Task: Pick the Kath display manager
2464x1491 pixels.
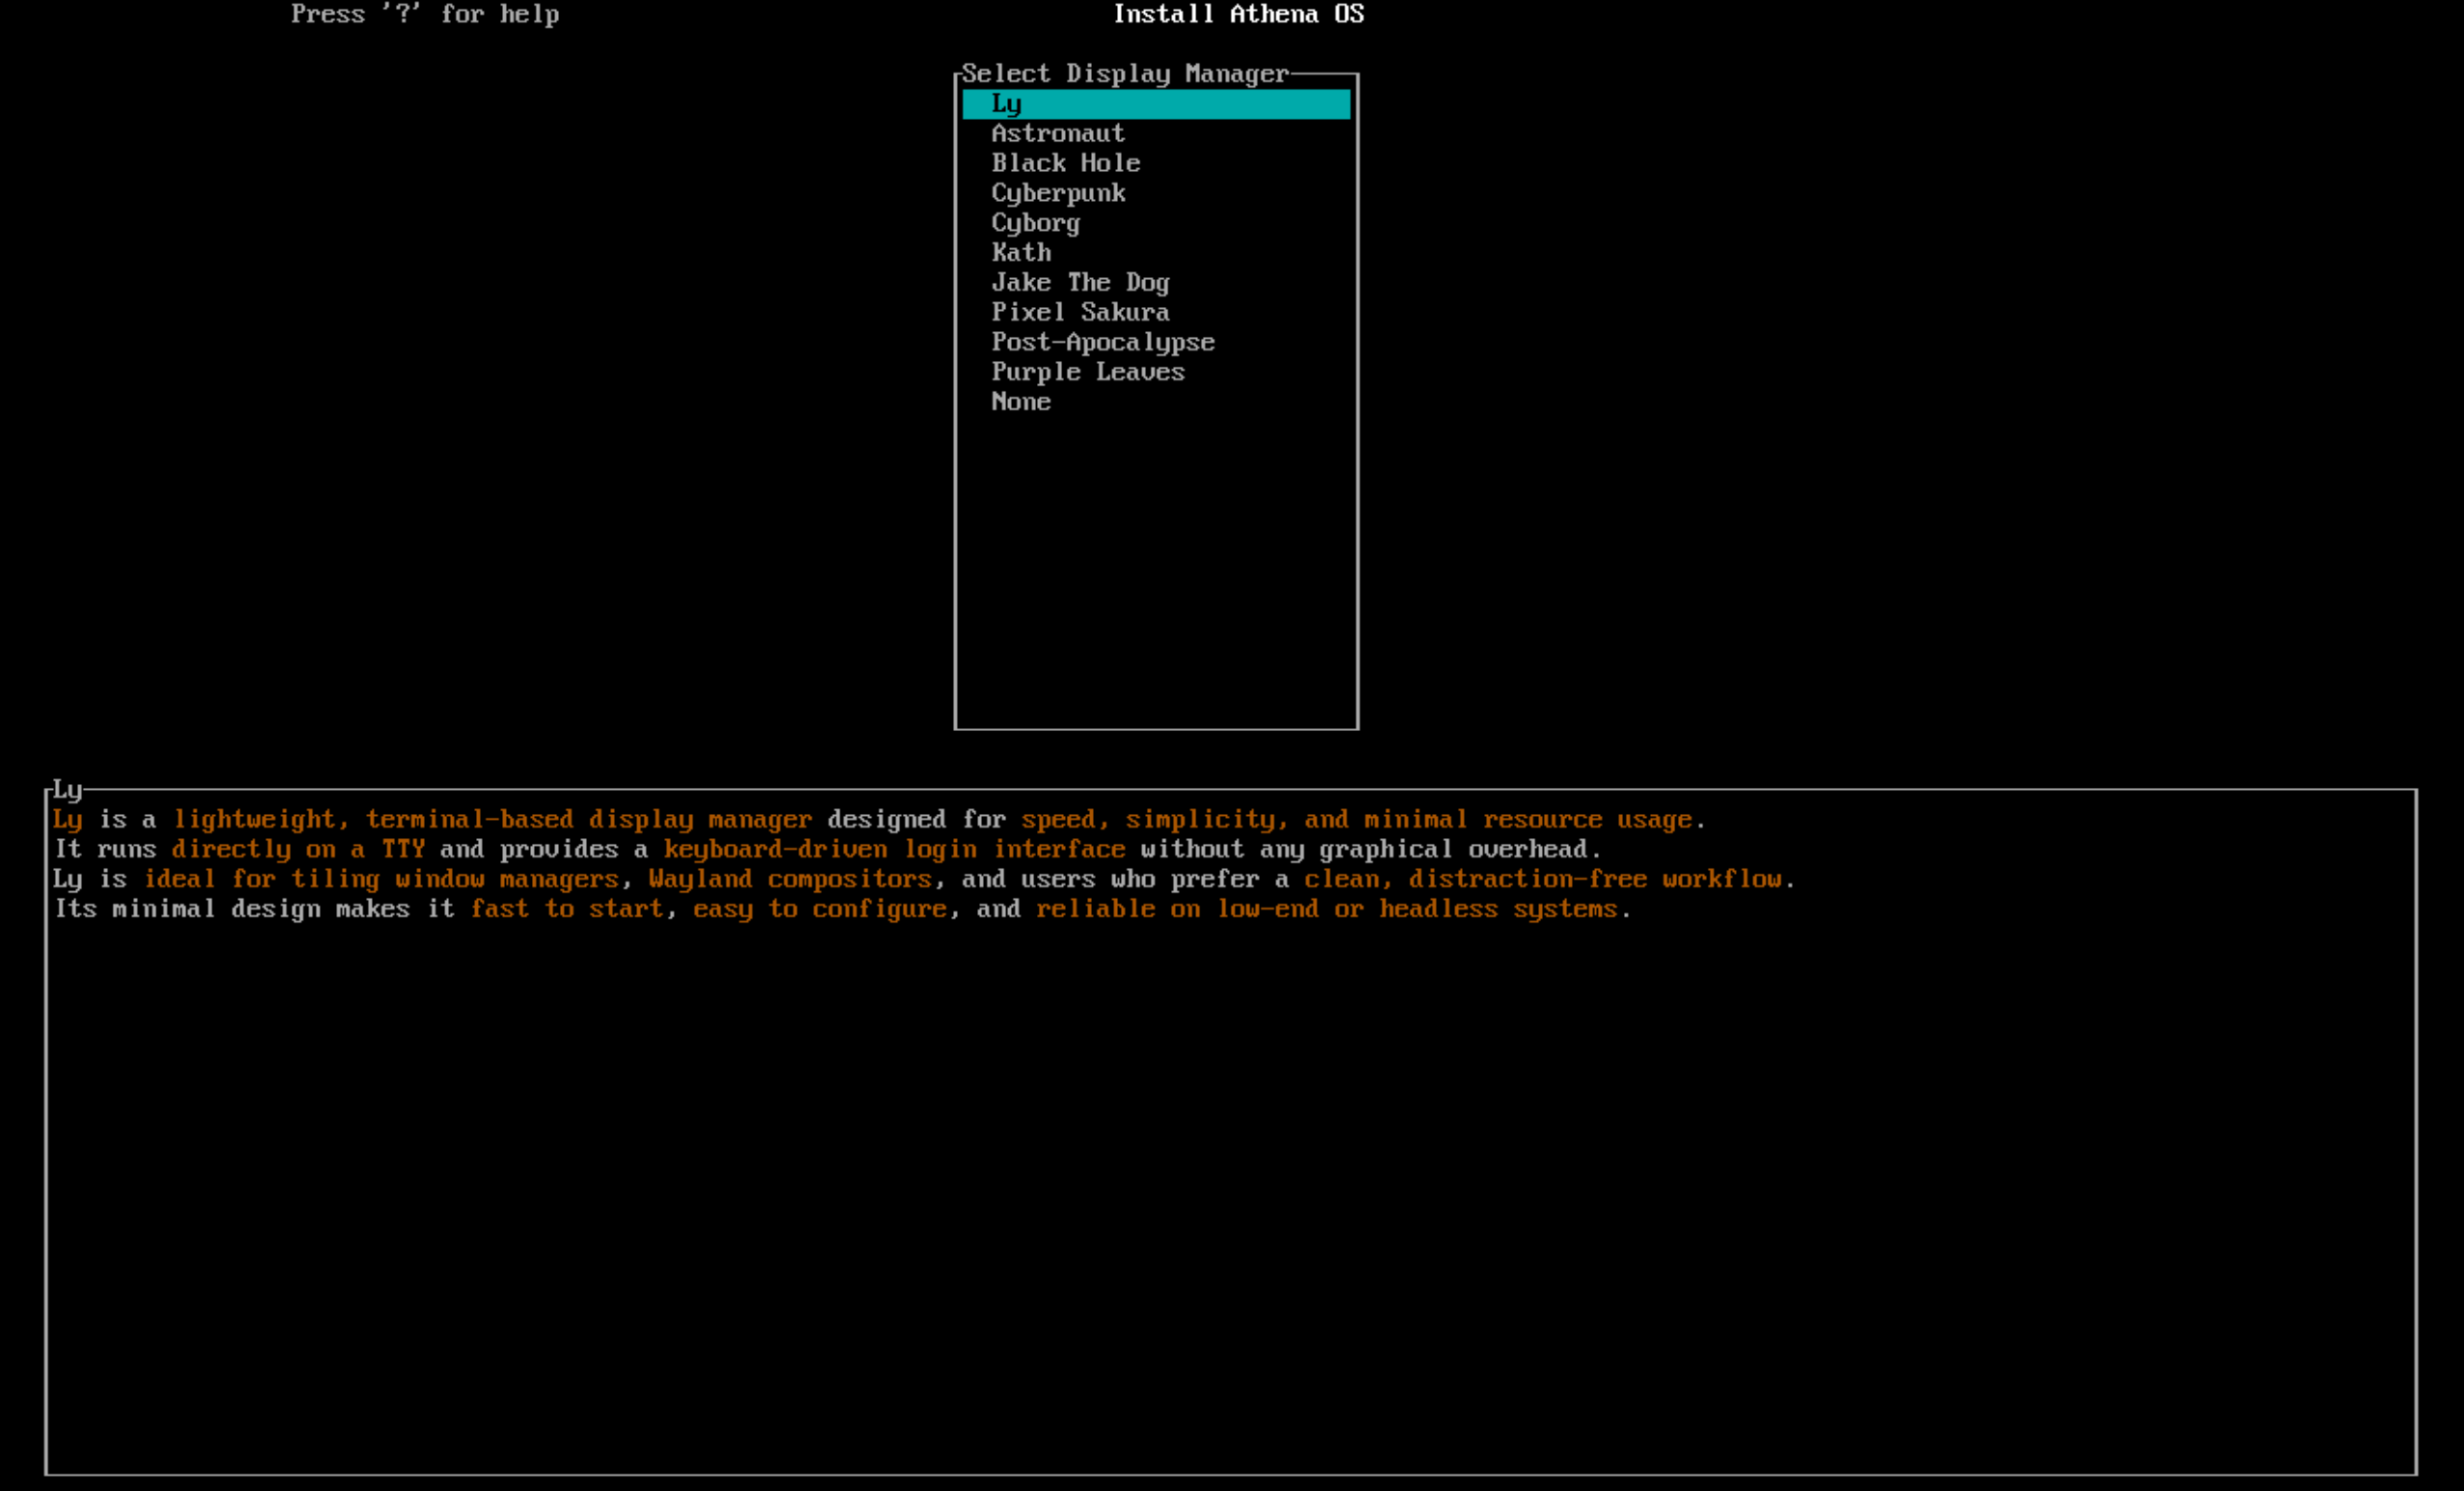Action: (1021, 252)
